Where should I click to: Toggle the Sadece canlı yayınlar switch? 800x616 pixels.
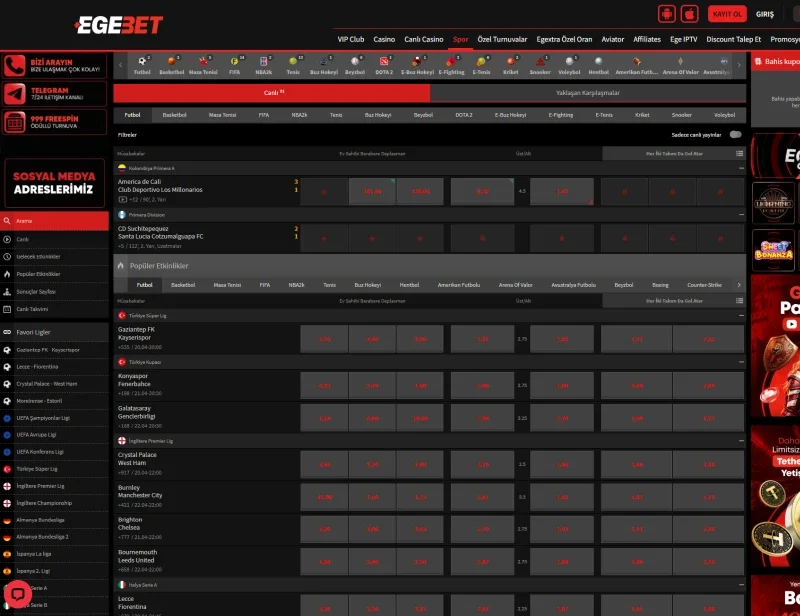735,135
